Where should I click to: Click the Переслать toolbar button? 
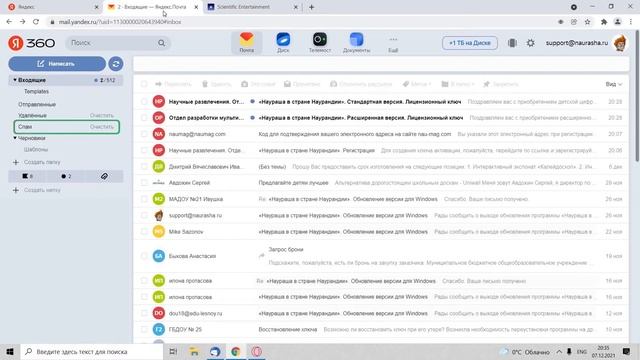(x=173, y=84)
